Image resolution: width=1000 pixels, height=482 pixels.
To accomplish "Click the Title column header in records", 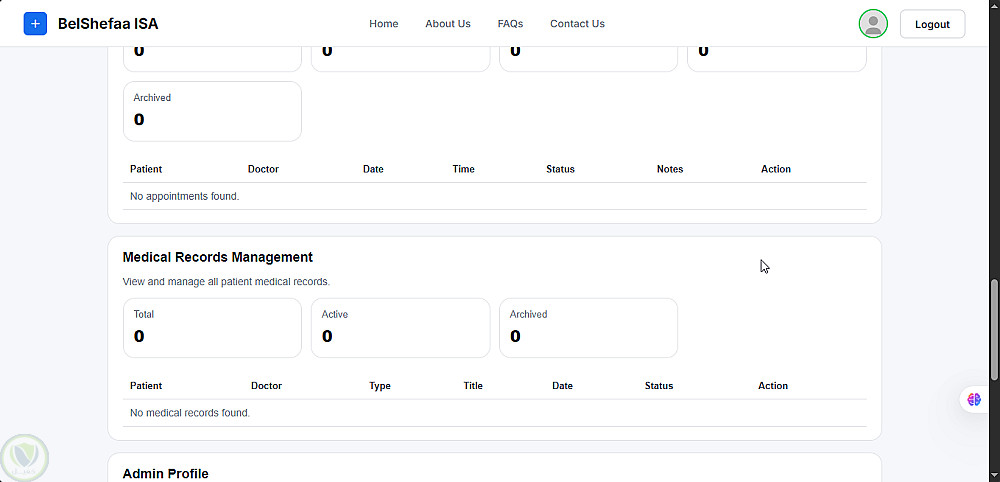I will coord(473,386).
